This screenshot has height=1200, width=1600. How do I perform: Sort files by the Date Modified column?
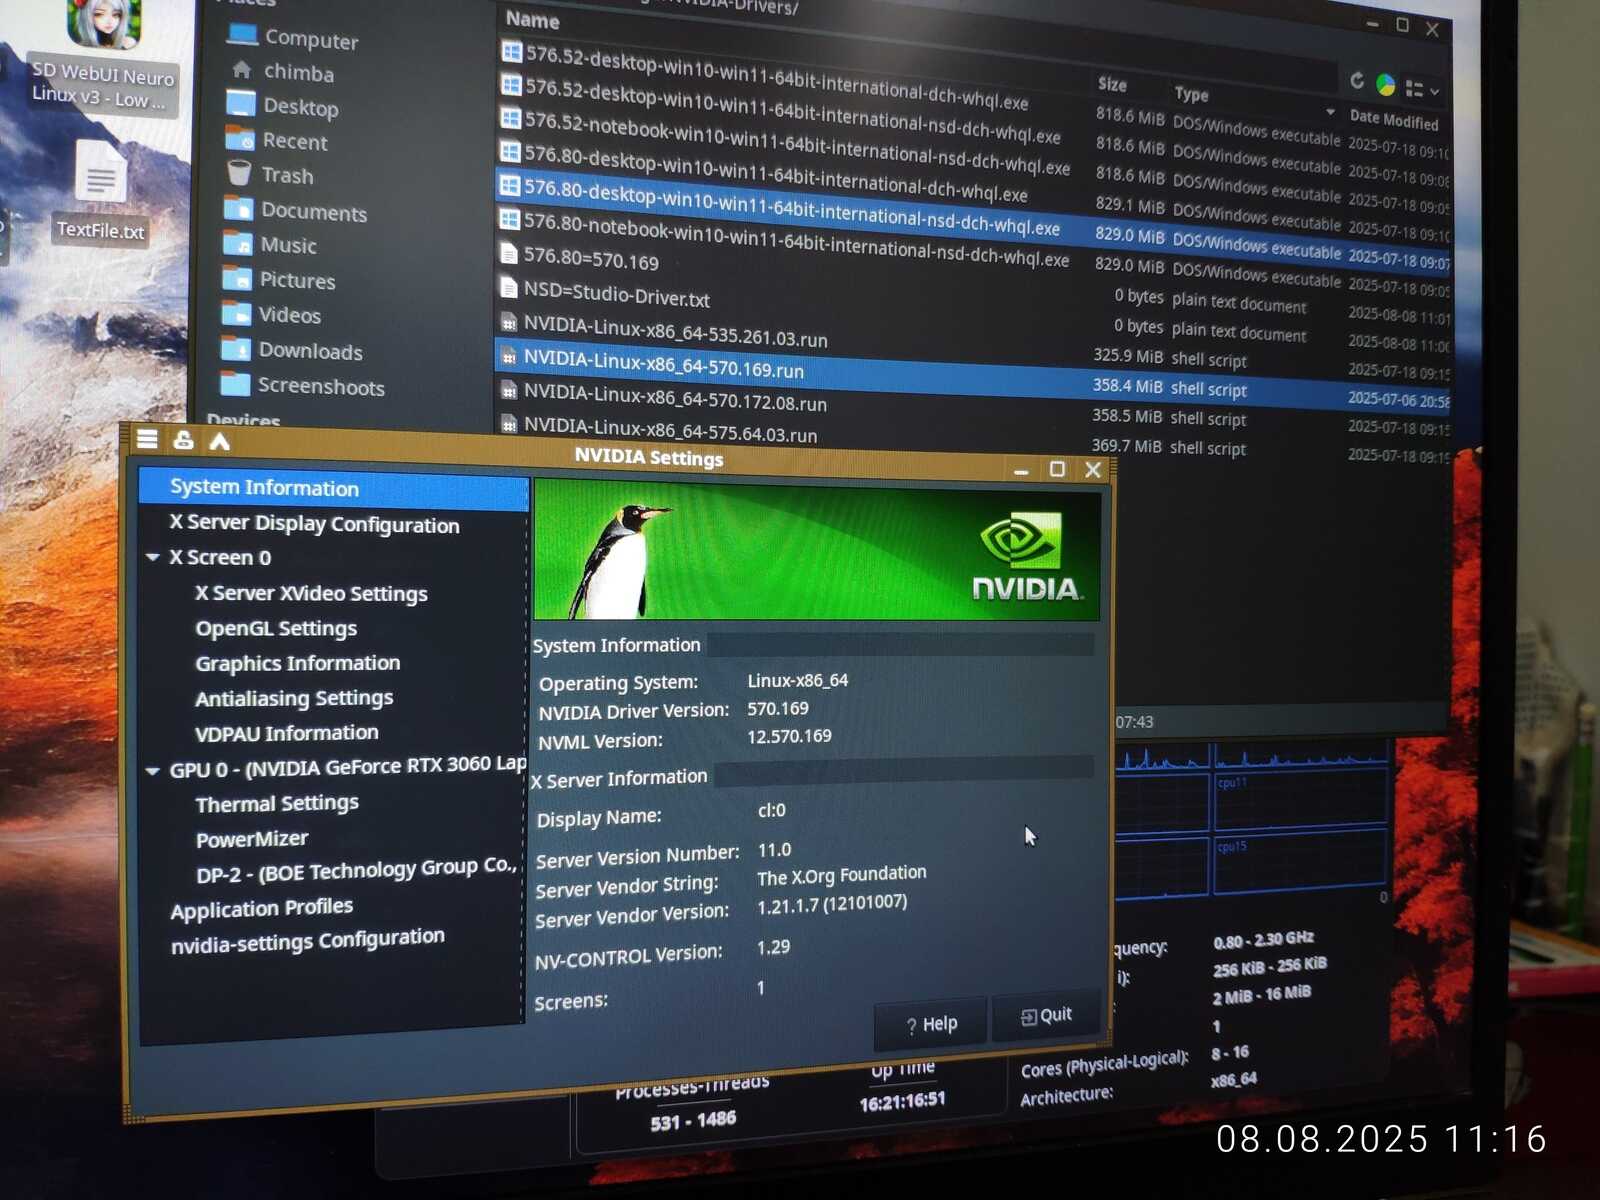pos(1394,119)
